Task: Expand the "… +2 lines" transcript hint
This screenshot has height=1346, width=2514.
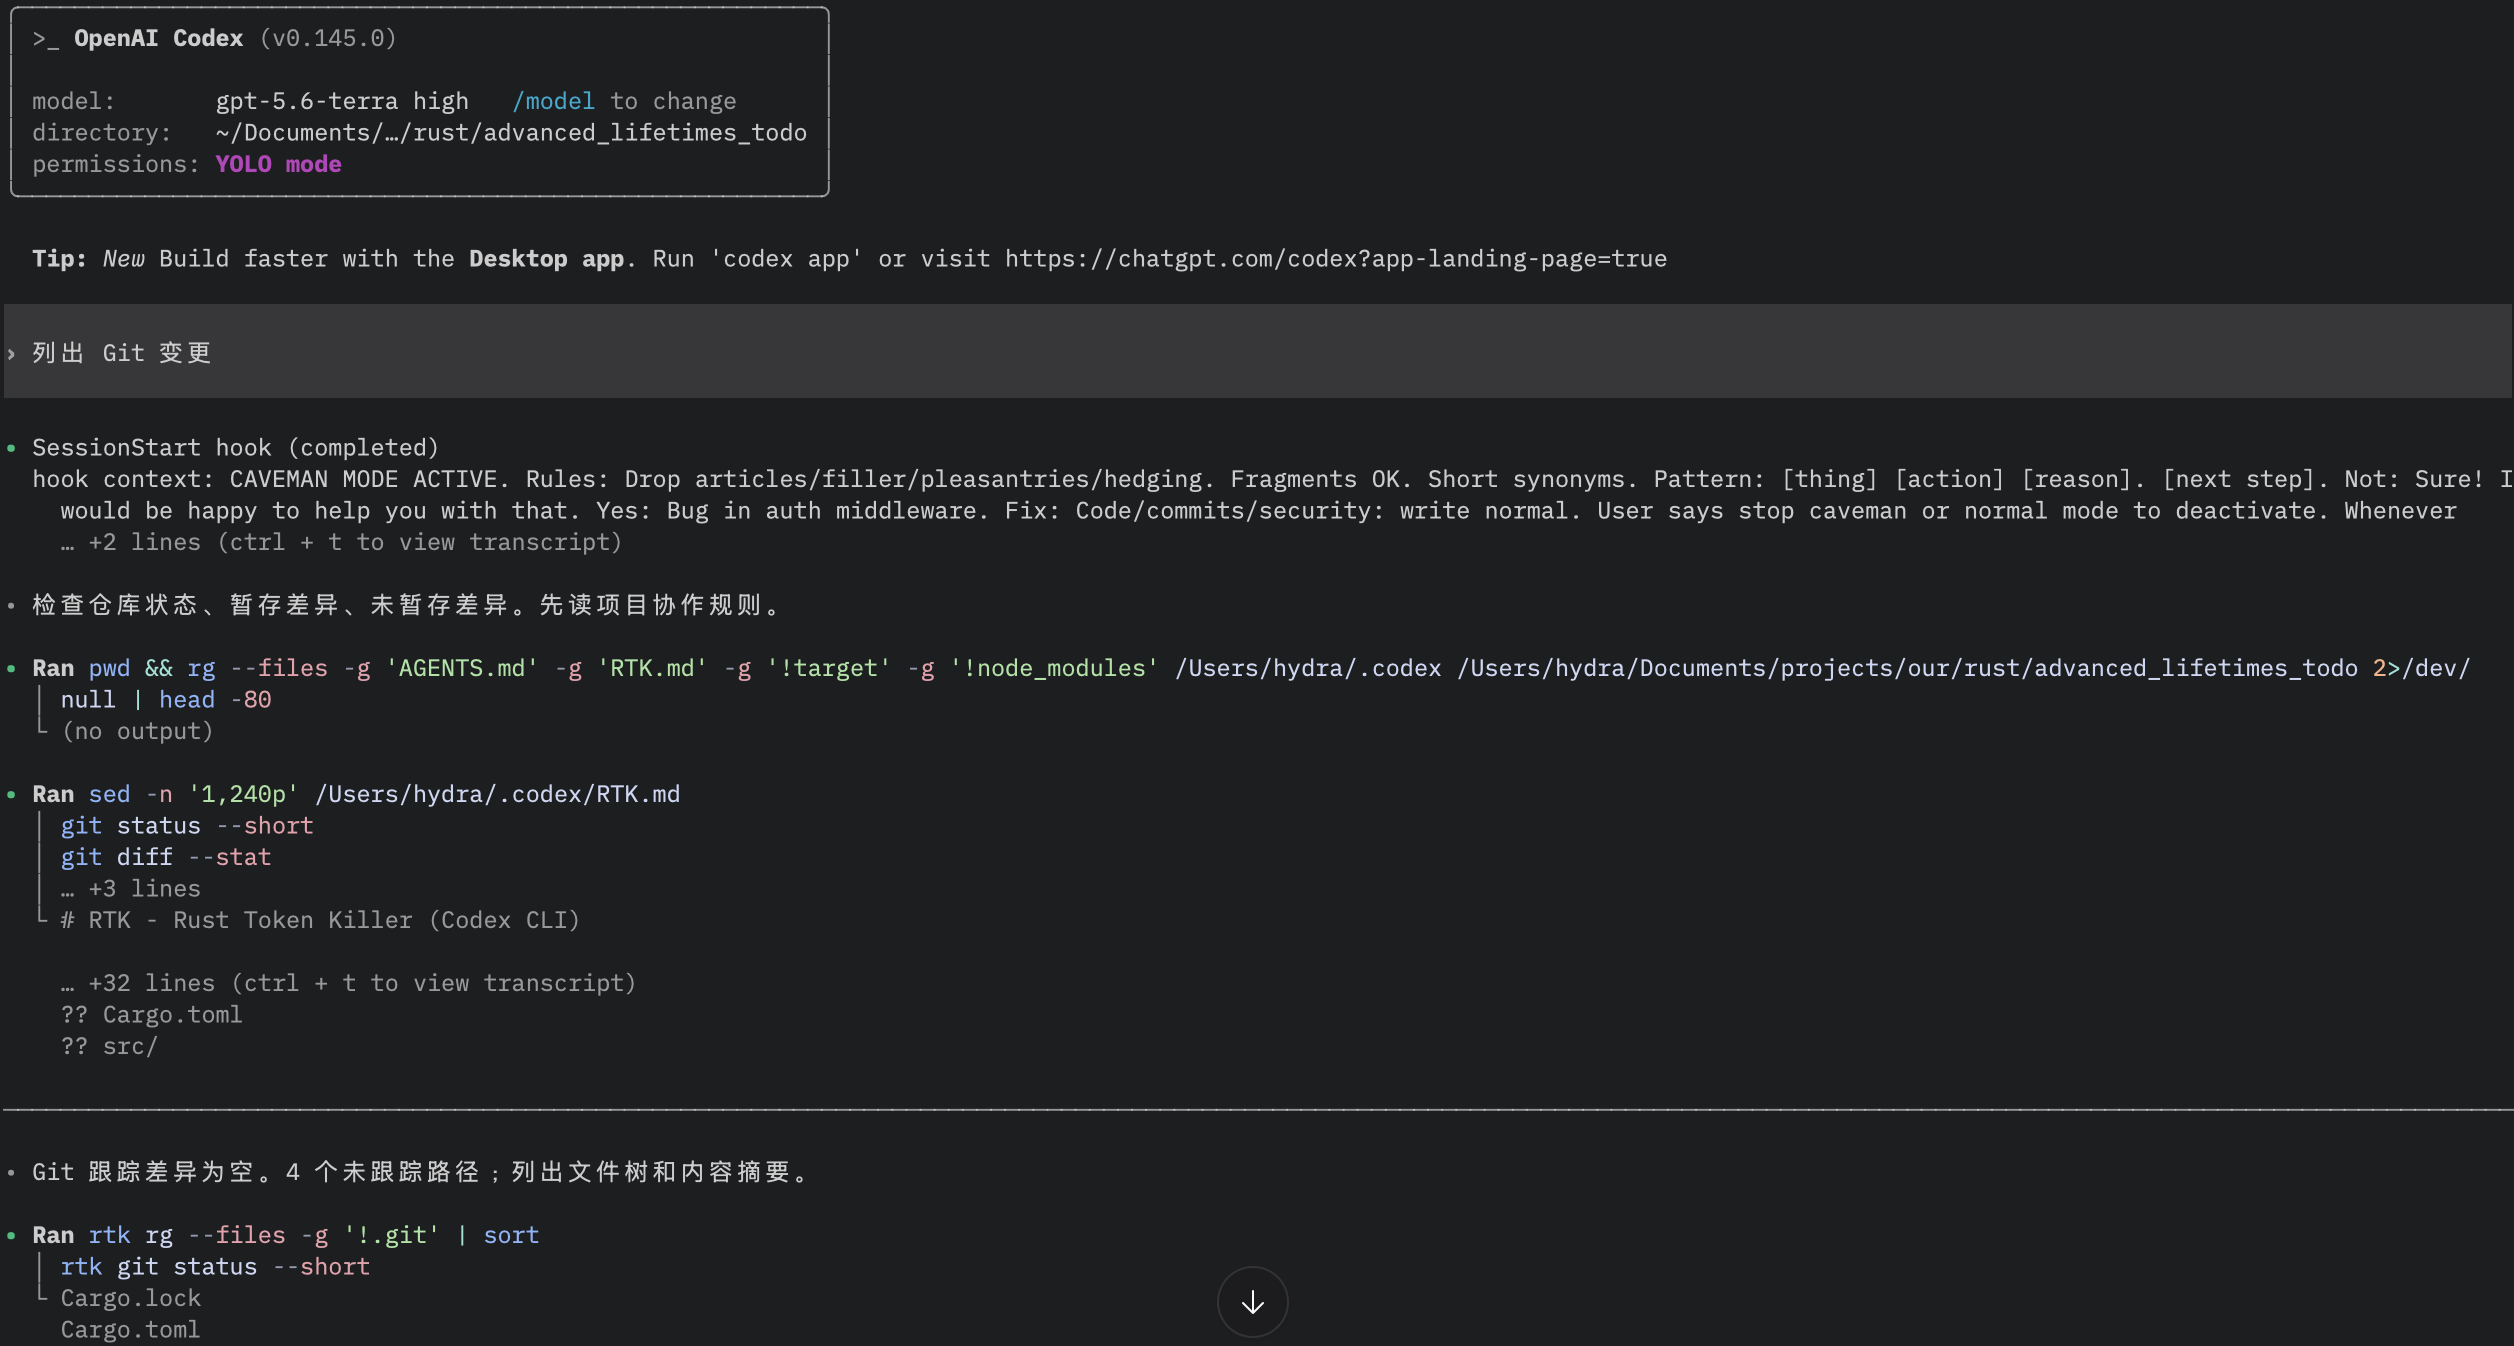Action: pyautogui.click(x=341, y=542)
